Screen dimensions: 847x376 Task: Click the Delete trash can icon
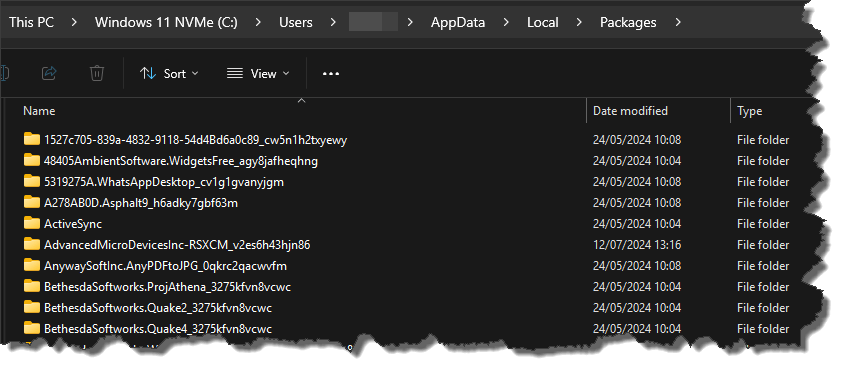click(97, 73)
